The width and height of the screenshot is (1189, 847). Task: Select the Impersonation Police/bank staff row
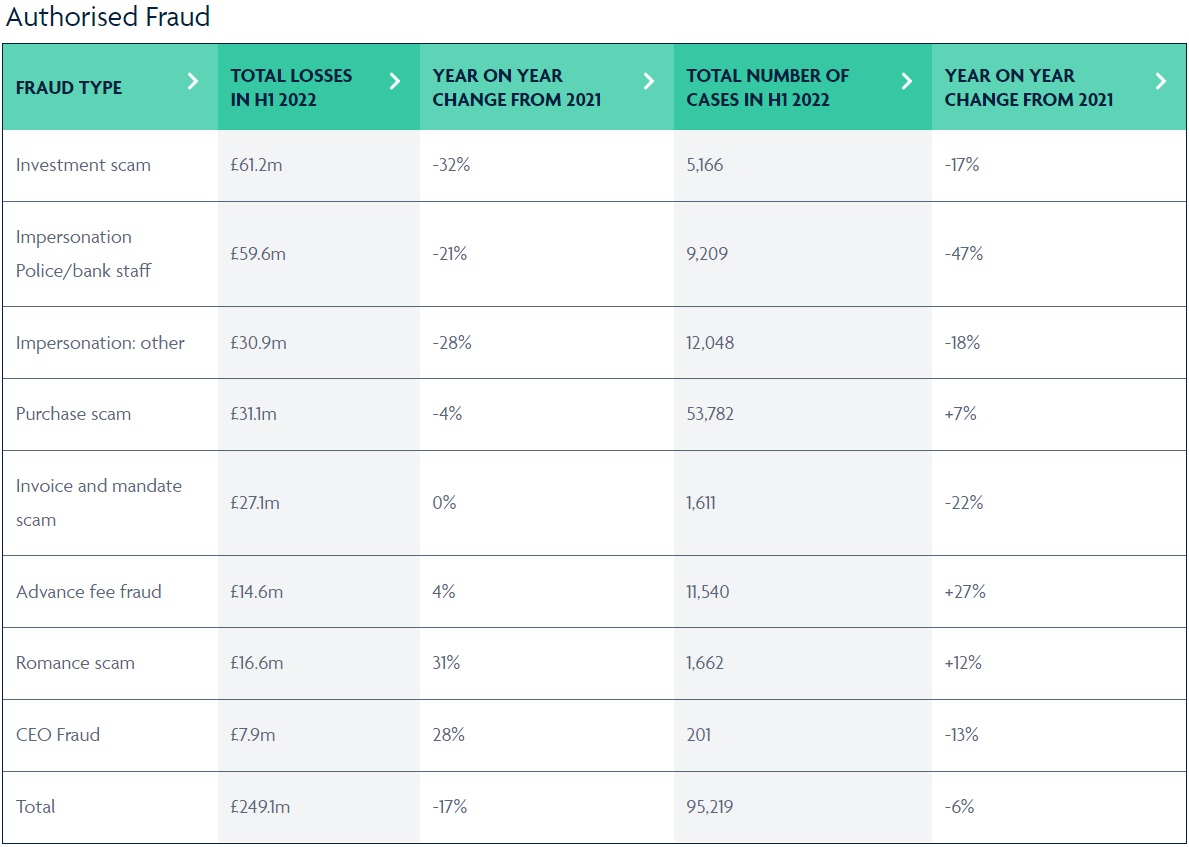(x=84, y=254)
